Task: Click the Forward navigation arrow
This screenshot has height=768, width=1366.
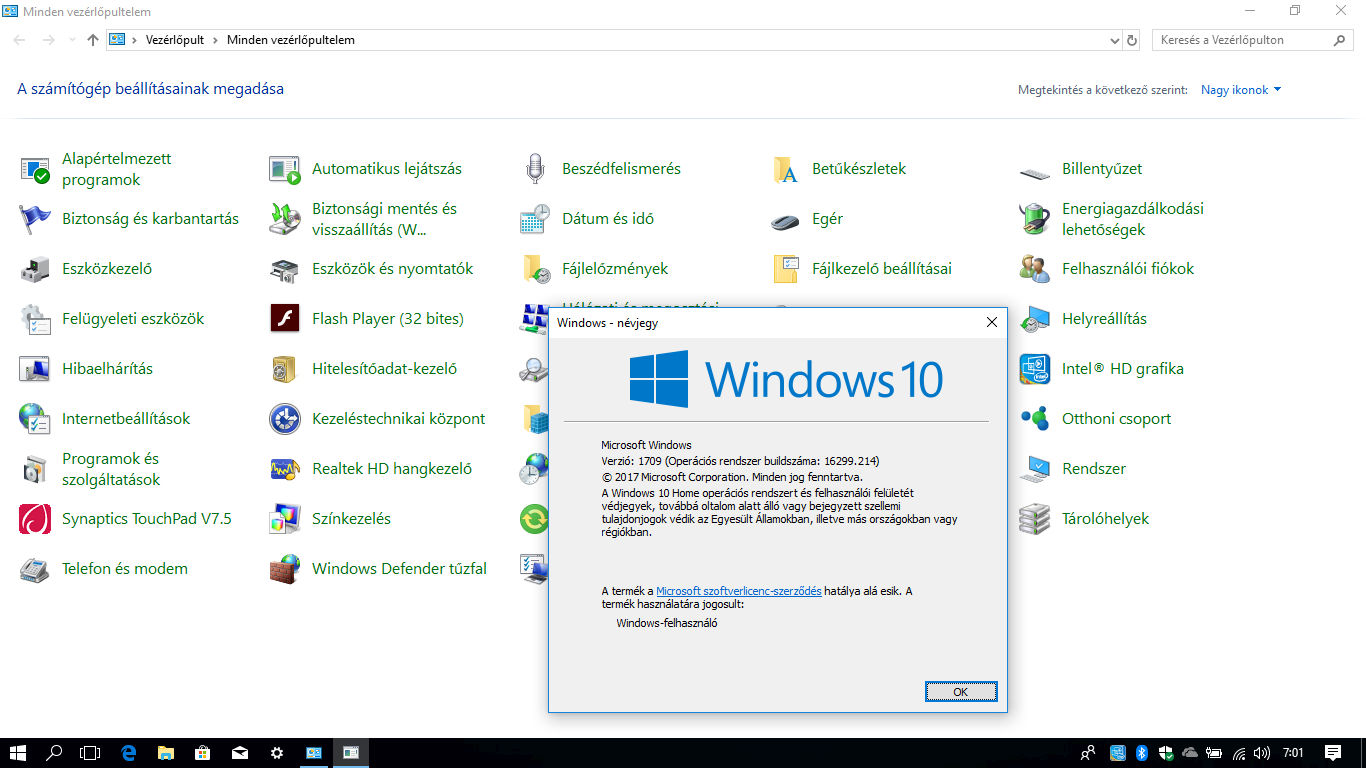Action: (48, 40)
